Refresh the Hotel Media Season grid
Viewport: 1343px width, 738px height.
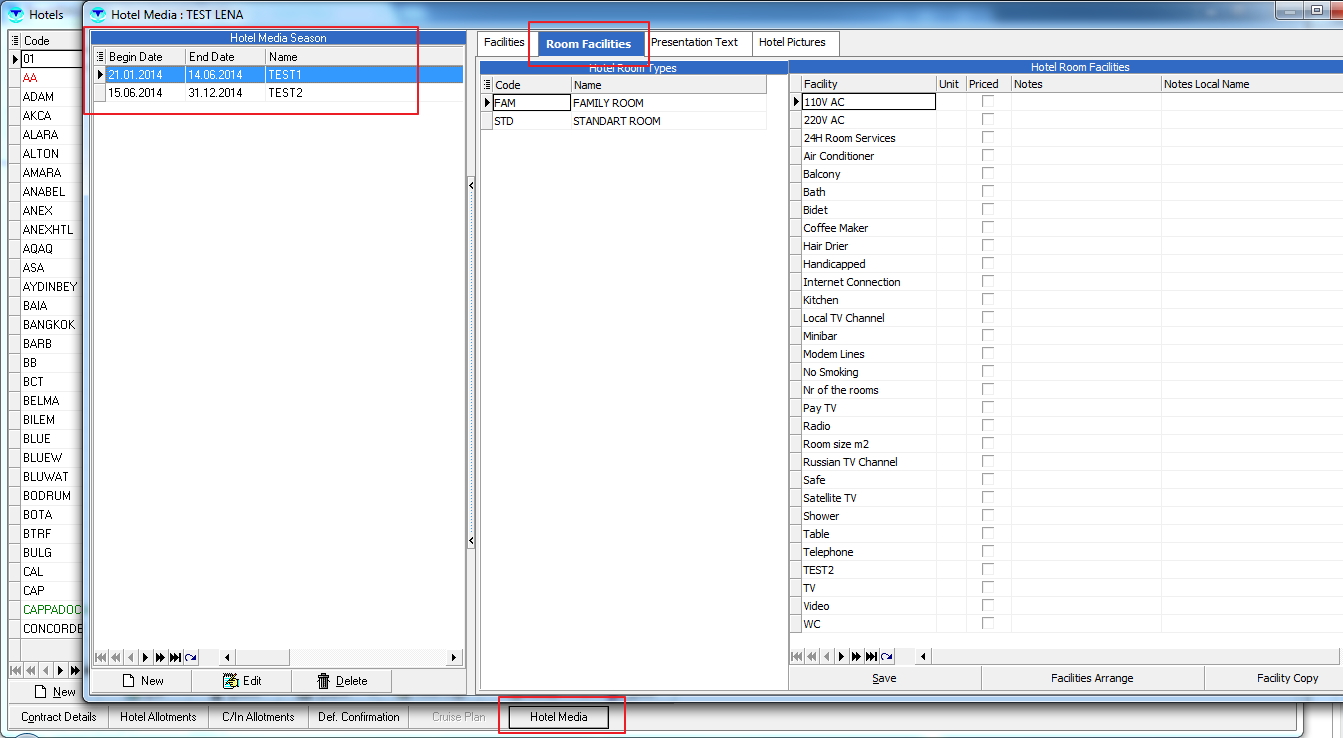coord(190,657)
